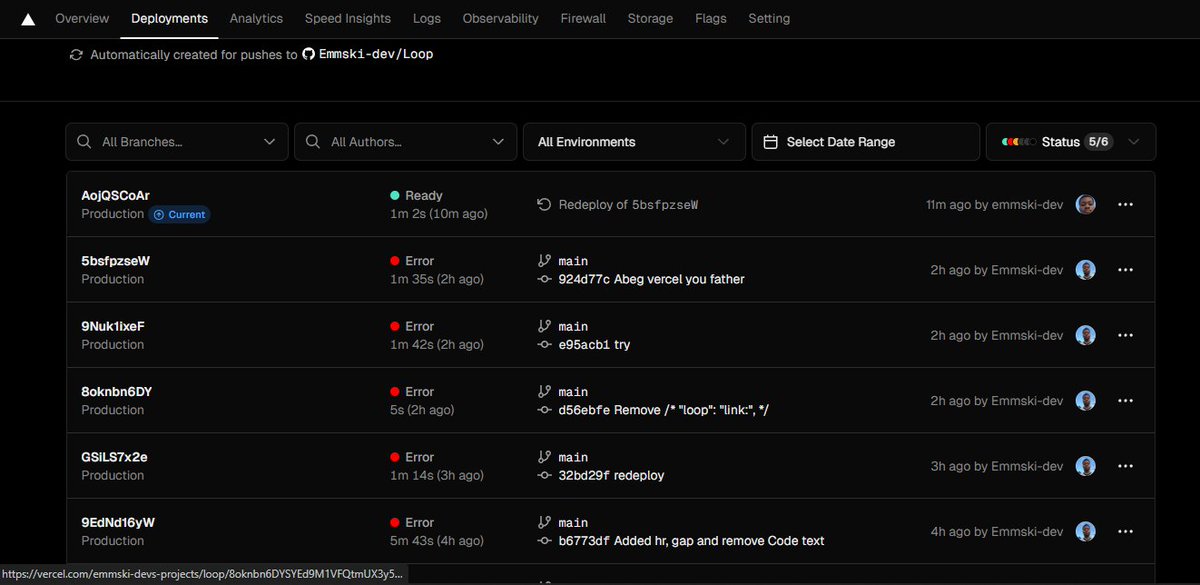Switch to the Analytics tab
Image resolution: width=1200 pixels, height=585 pixels.
[256, 18]
